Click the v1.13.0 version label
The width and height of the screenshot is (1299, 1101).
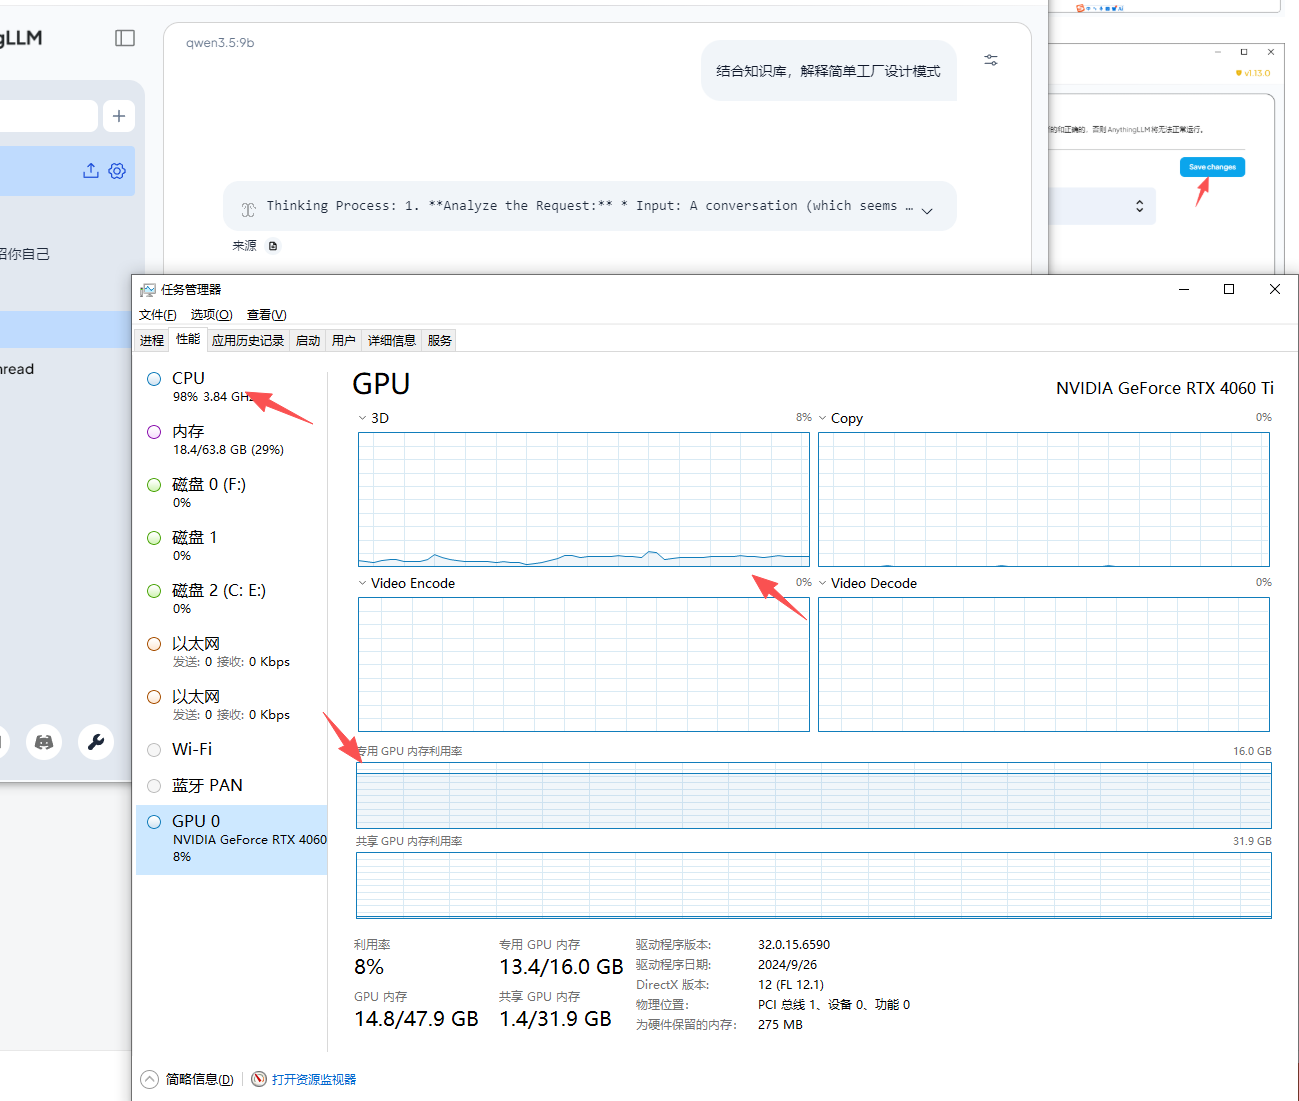(x=1257, y=73)
